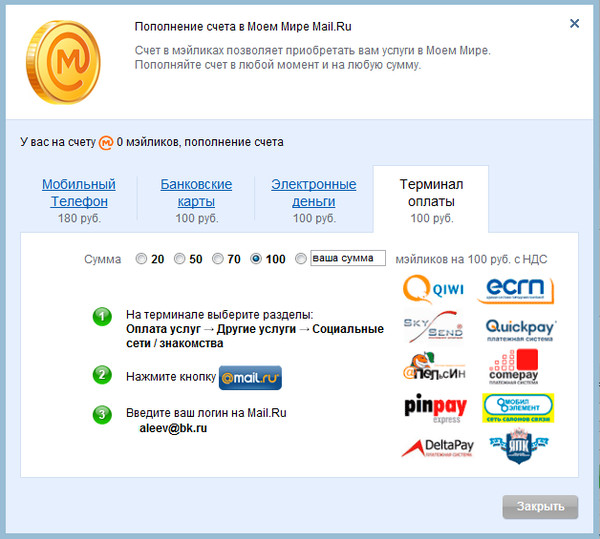Click the heading 'Пополнение счета в Моем Мире Mail.Ru'
Screen dimensions: 600x539
(243, 27)
